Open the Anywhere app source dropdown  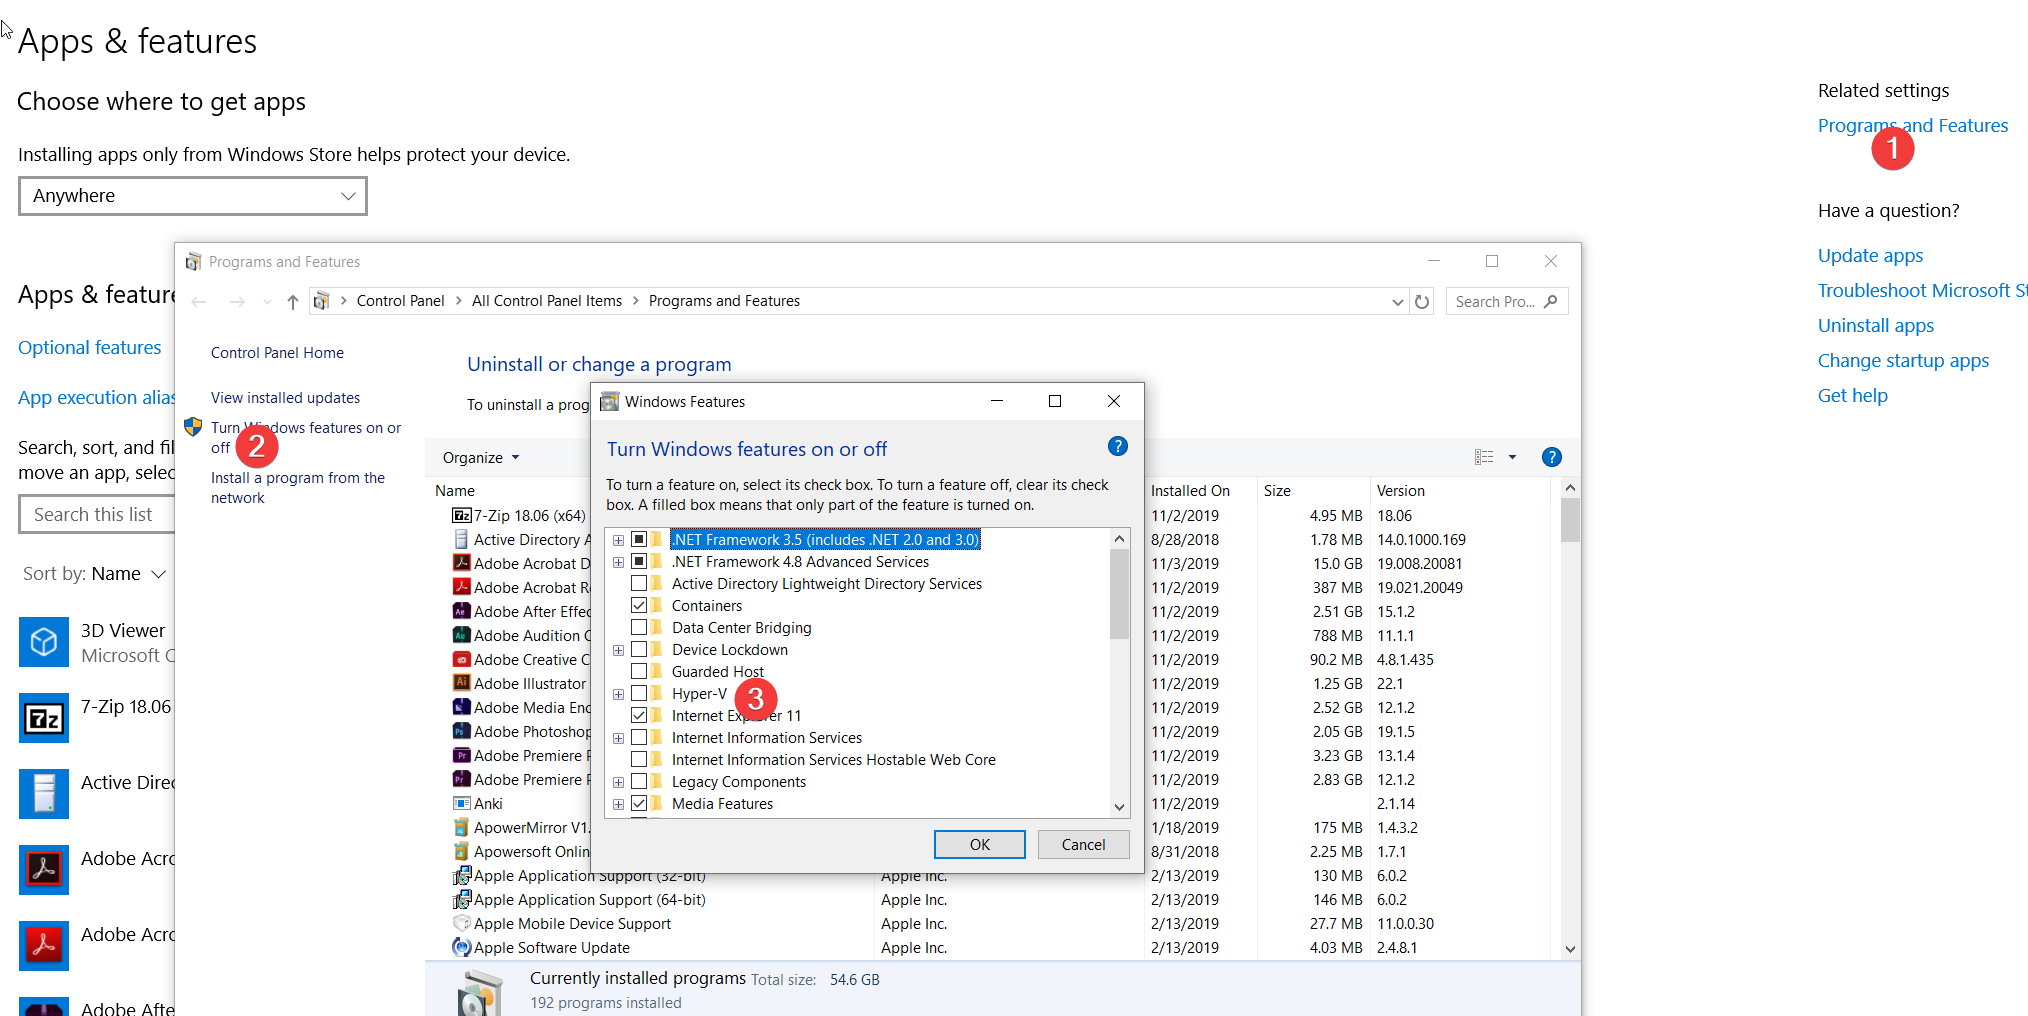point(193,196)
